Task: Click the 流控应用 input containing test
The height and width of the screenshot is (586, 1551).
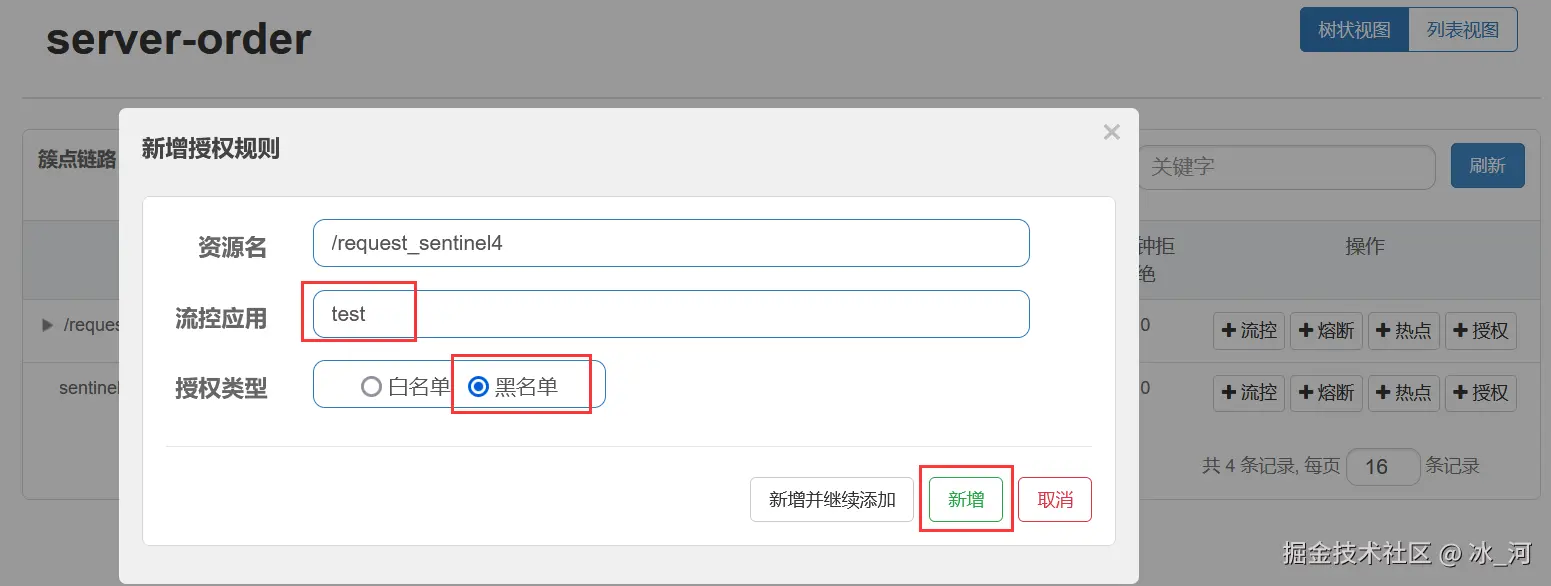Action: [670, 314]
